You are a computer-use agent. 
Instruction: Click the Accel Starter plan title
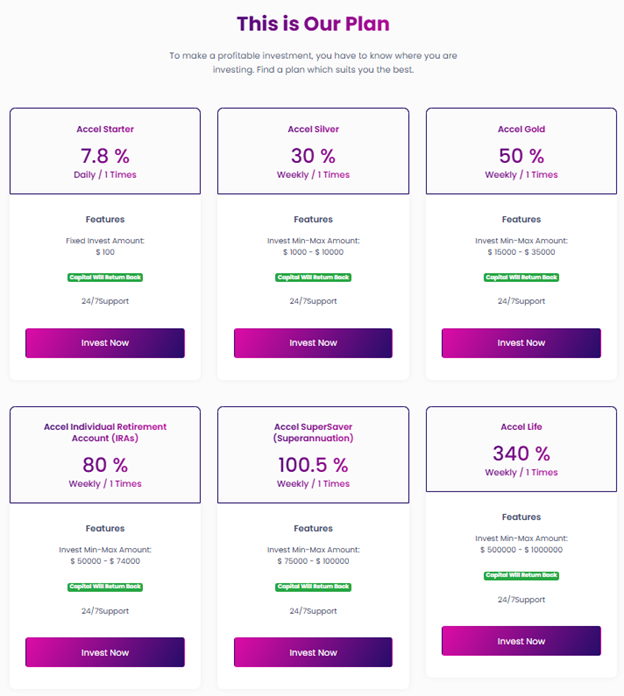105,129
